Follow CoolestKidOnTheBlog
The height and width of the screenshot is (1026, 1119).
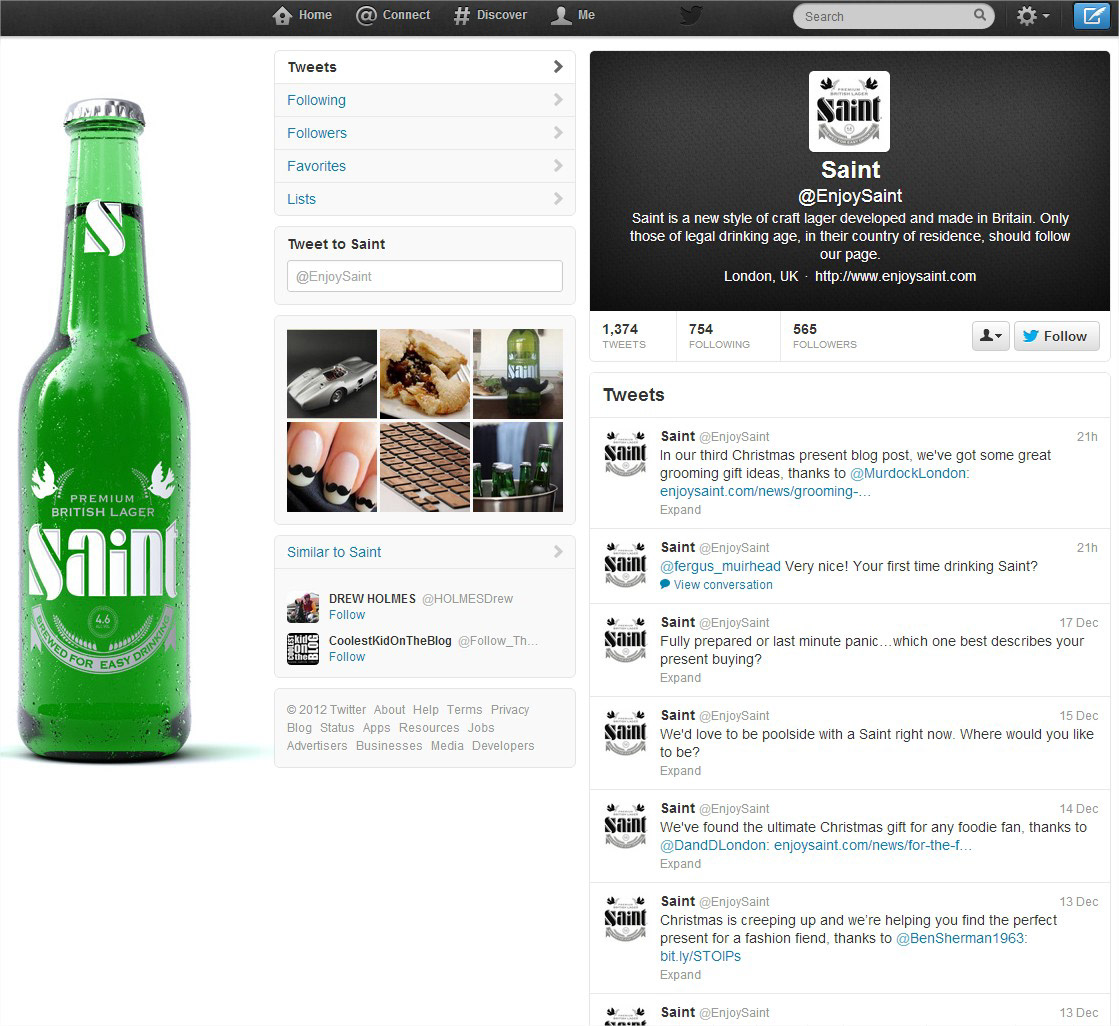347,657
